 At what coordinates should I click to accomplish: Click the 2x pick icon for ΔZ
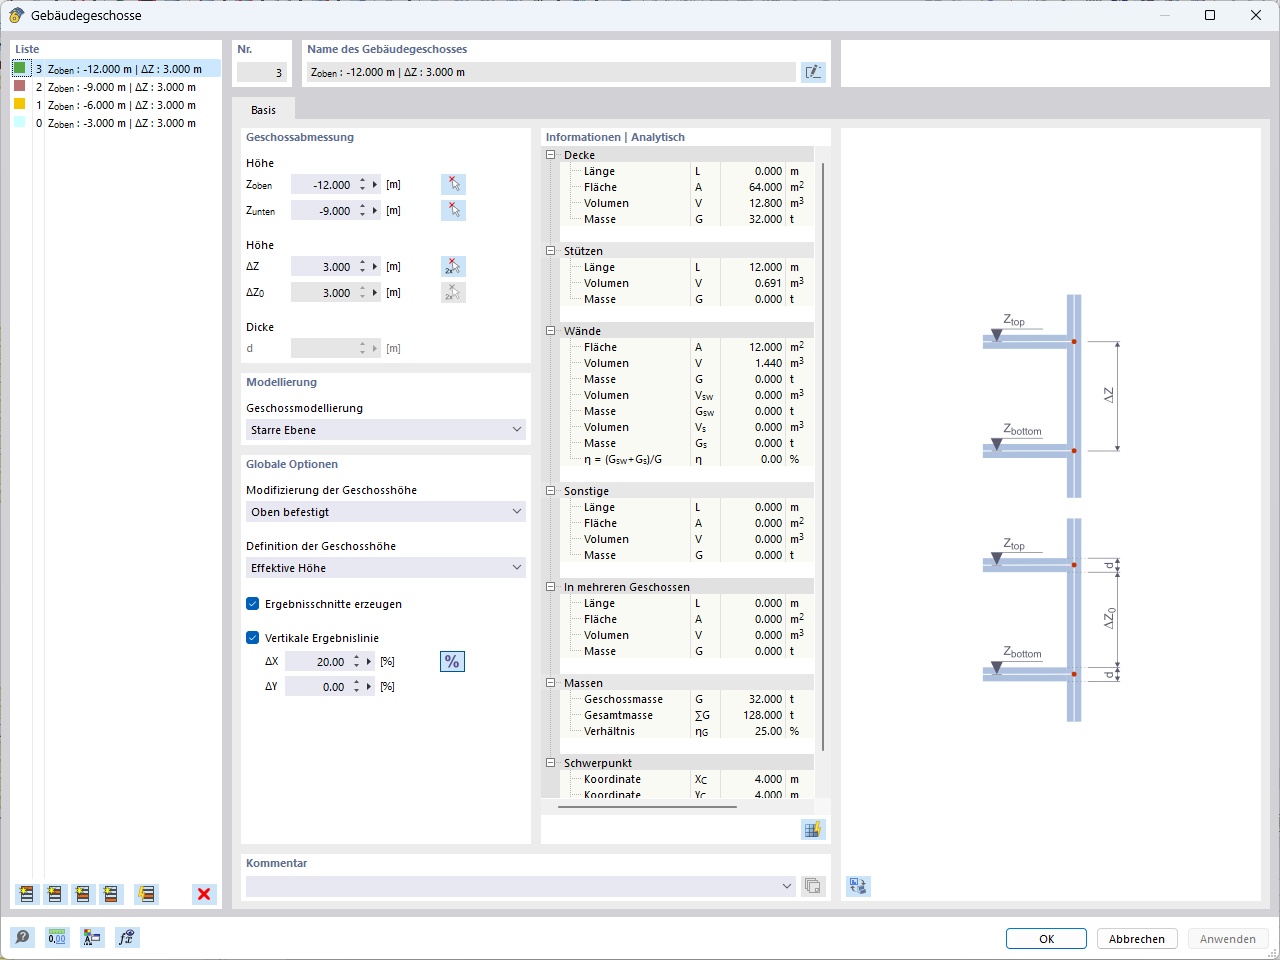pos(453,266)
